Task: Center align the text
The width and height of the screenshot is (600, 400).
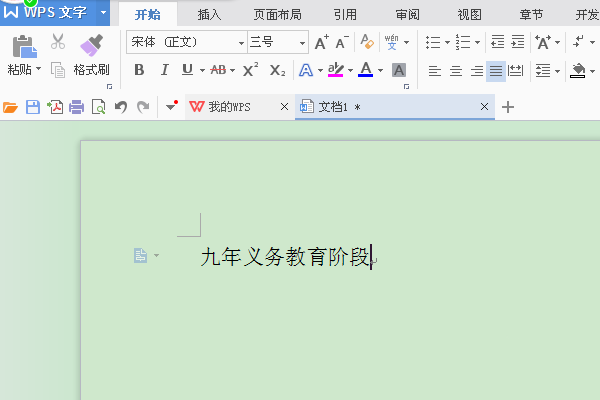Action: (456, 71)
